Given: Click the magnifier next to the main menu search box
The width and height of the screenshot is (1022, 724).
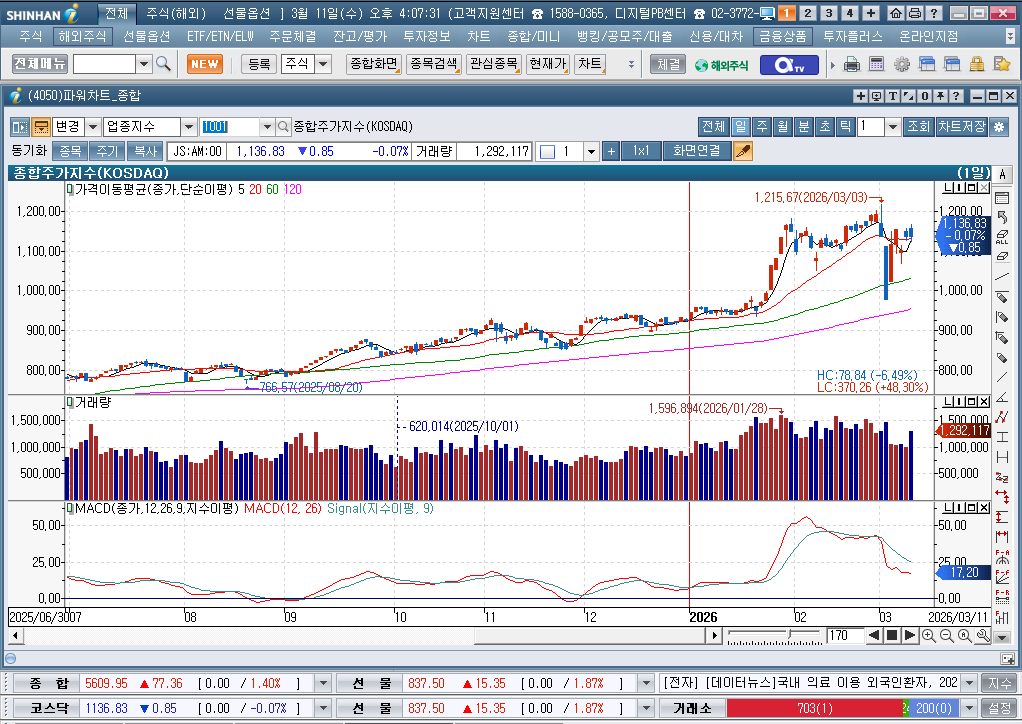Looking at the screenshot, I should (163, 64).
